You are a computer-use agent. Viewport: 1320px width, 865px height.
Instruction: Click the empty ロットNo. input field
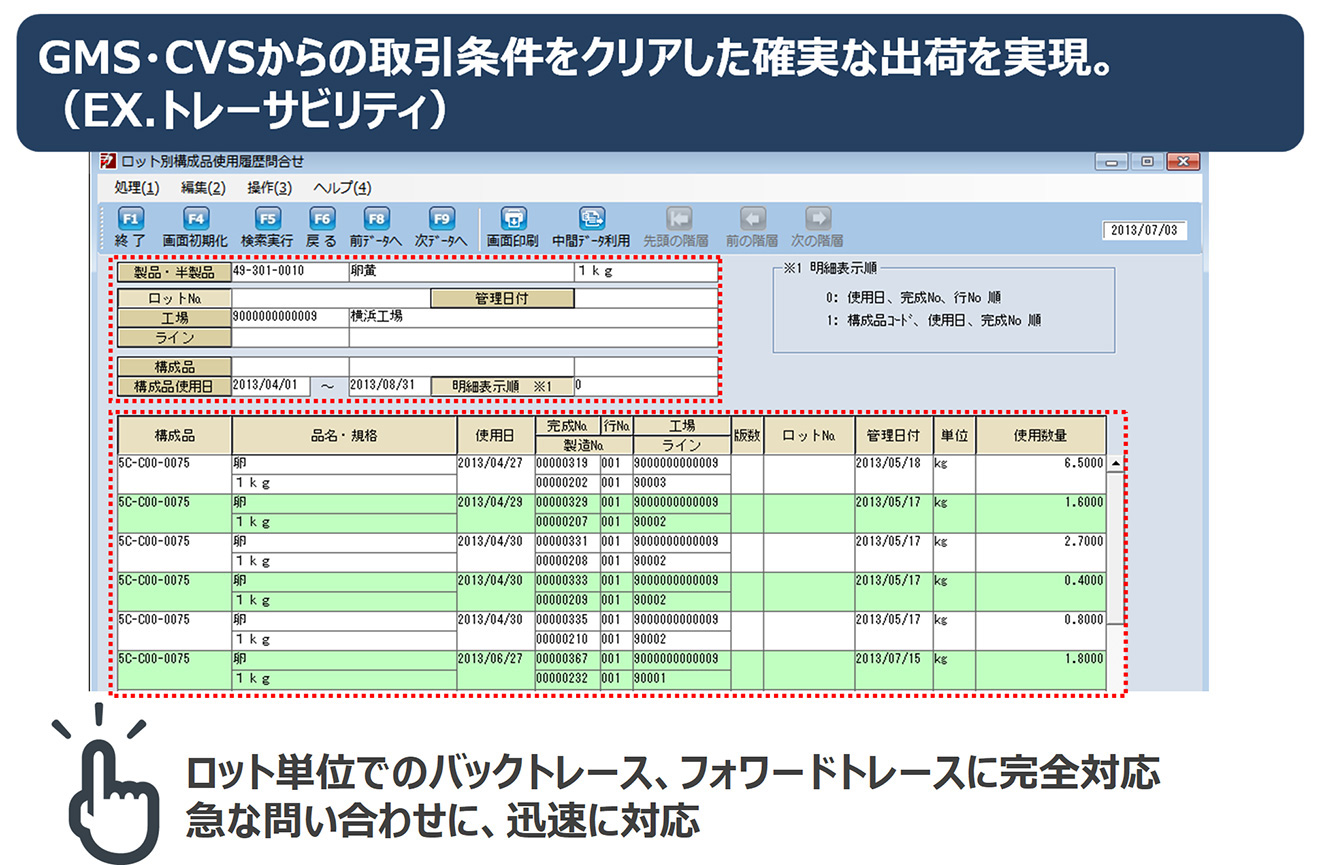331,299
